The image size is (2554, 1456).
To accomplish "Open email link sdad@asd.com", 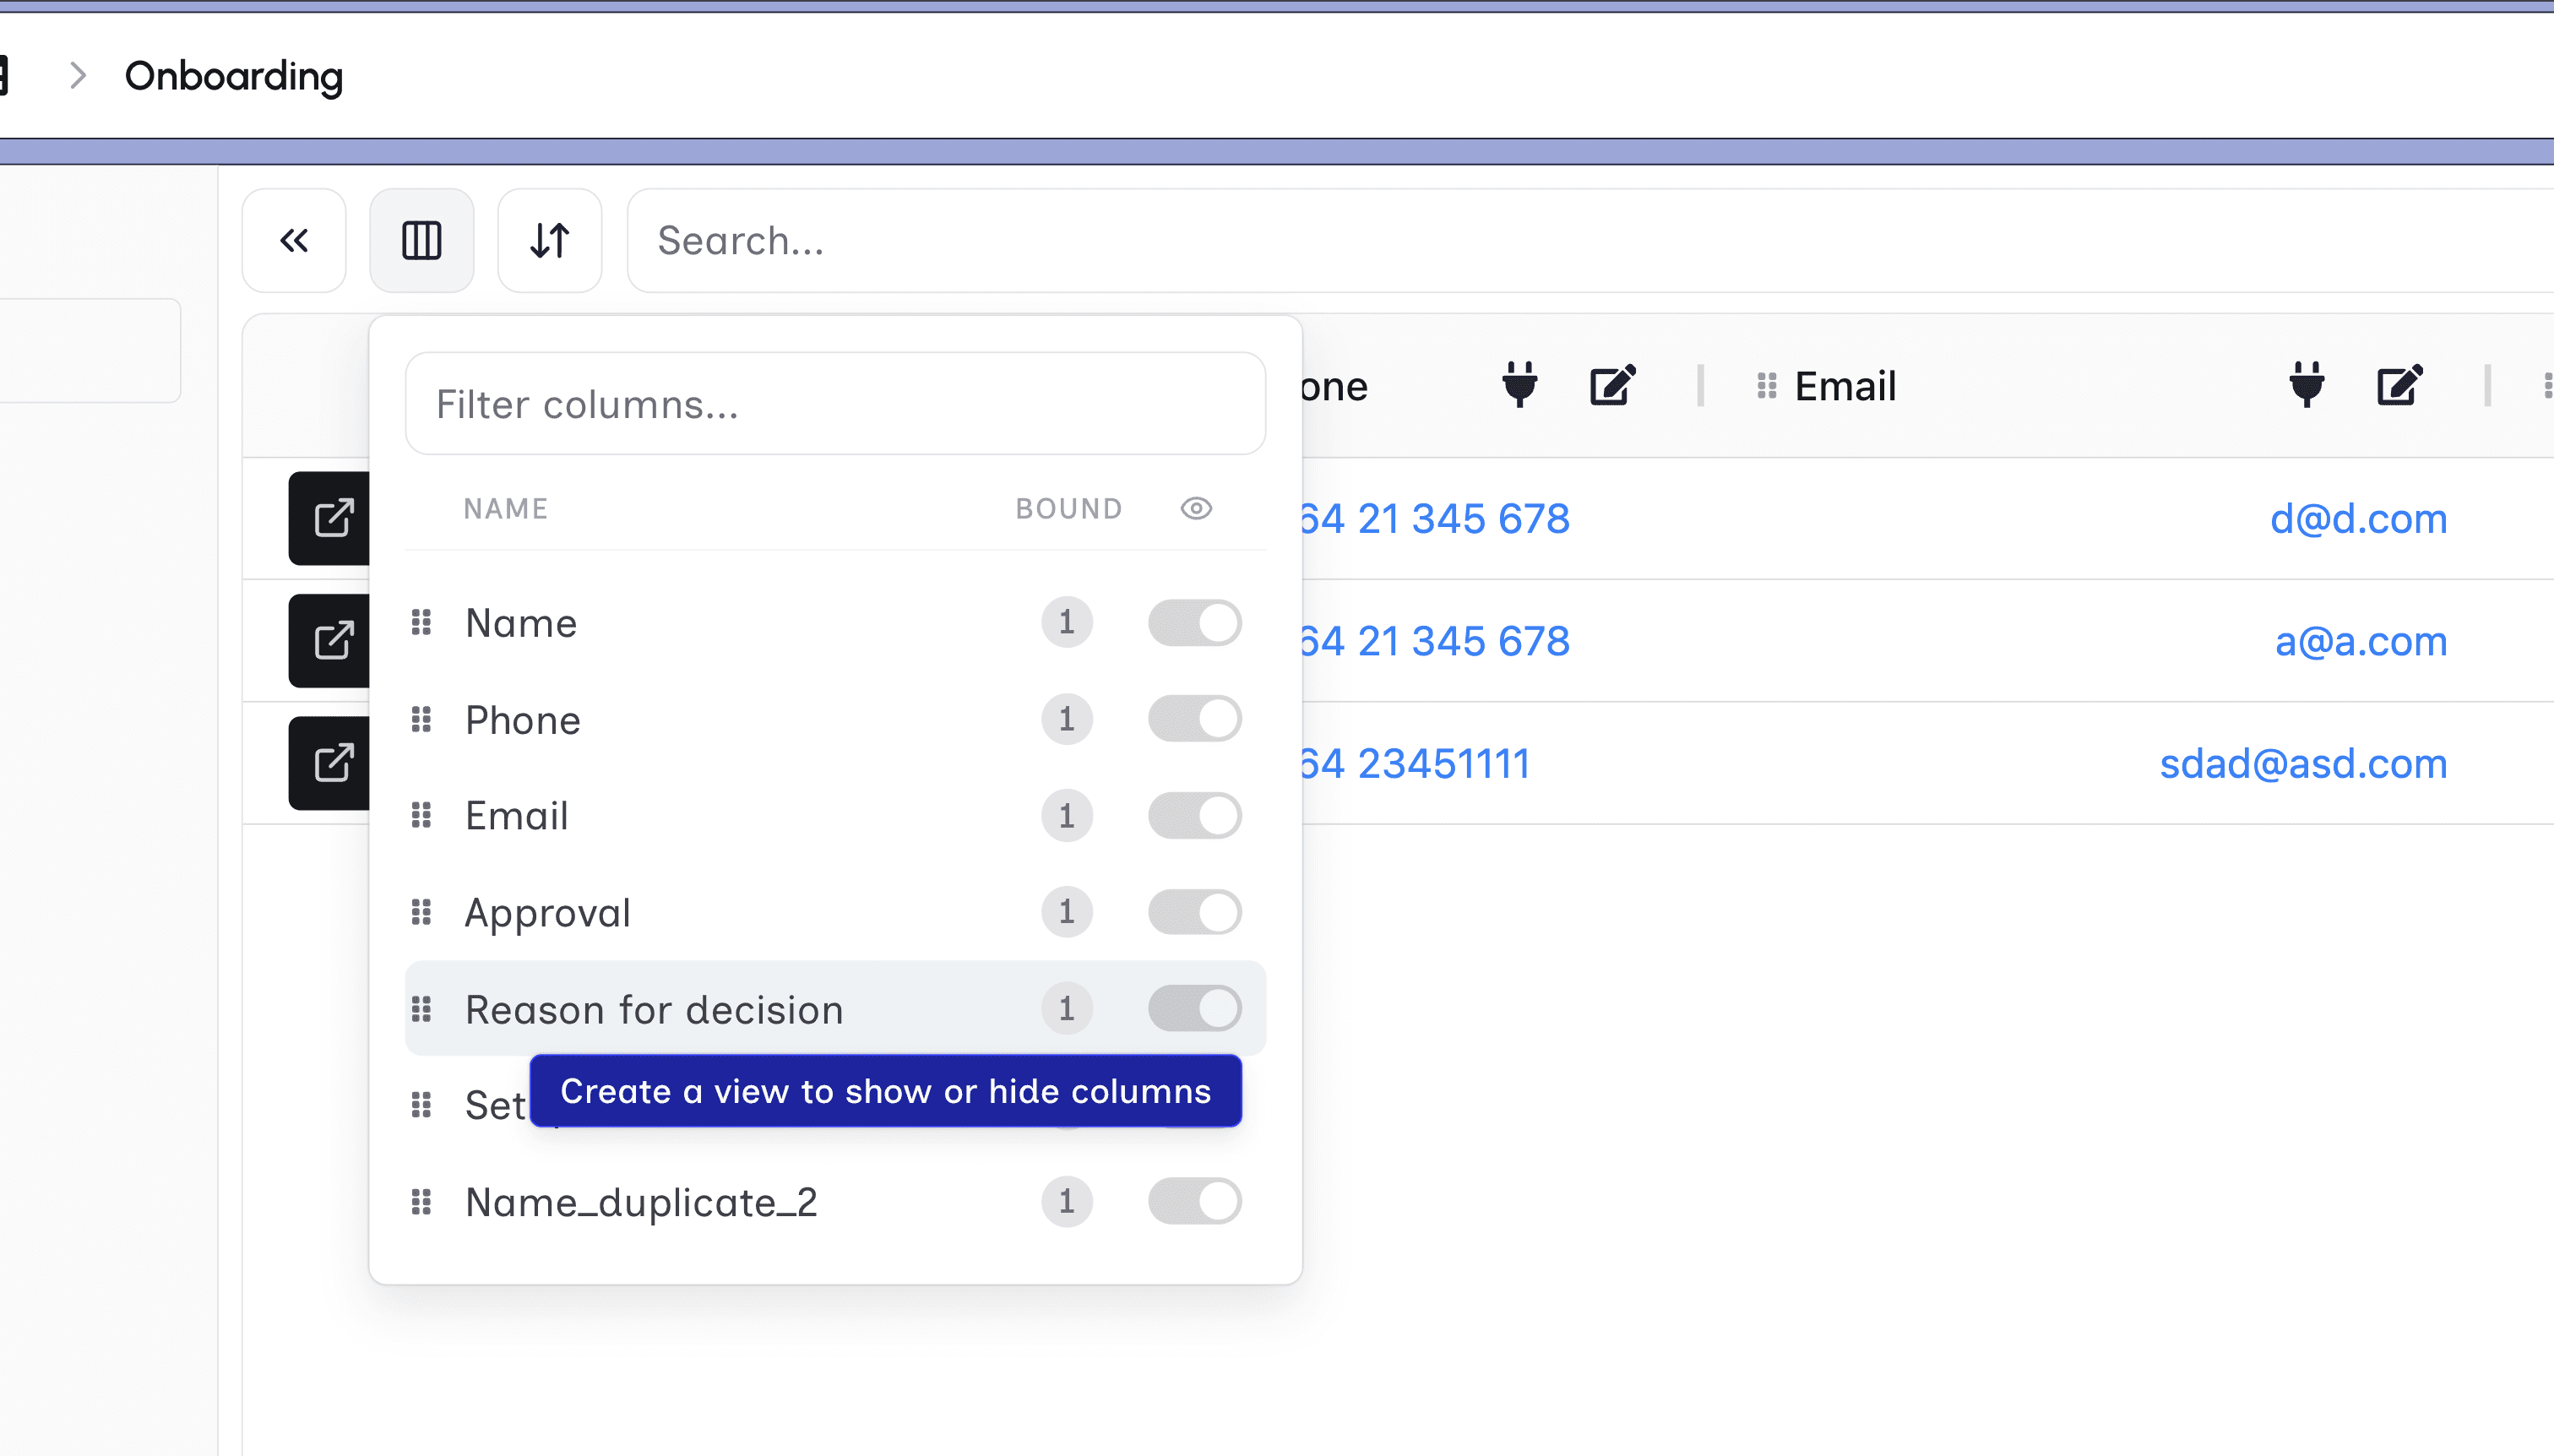I will [x=2304, y=764].
